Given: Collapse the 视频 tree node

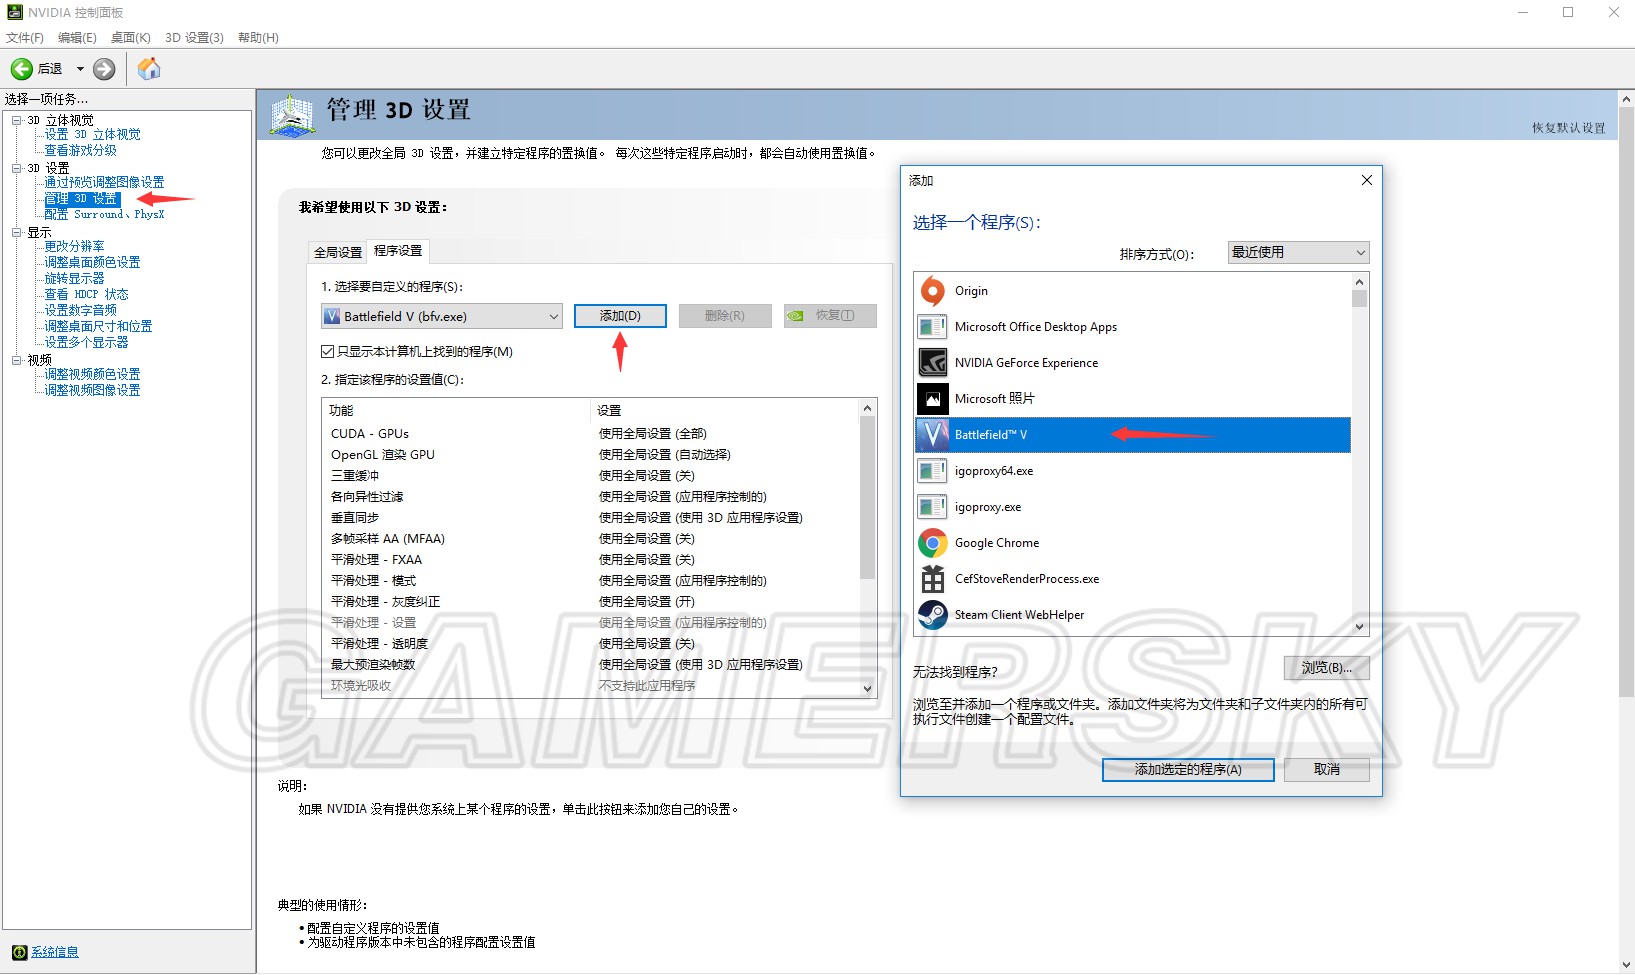Looking at the screenshot, I should tap(16, 360).
